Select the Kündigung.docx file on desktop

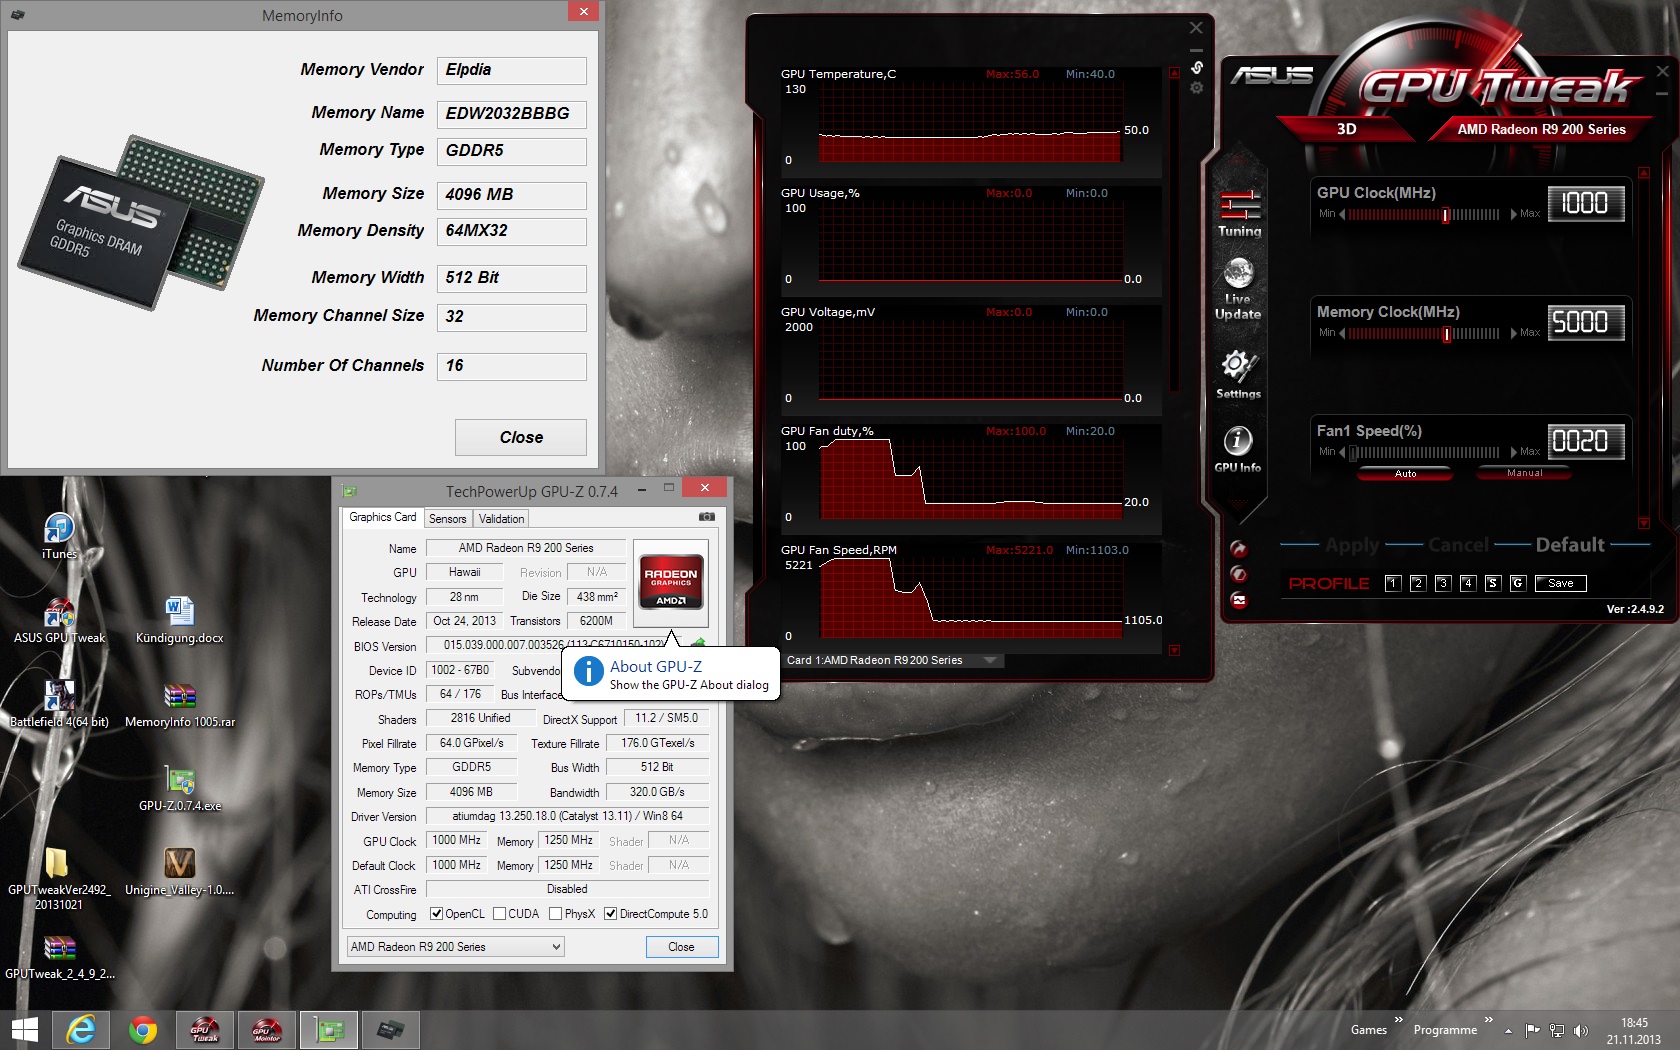[179, 620]
